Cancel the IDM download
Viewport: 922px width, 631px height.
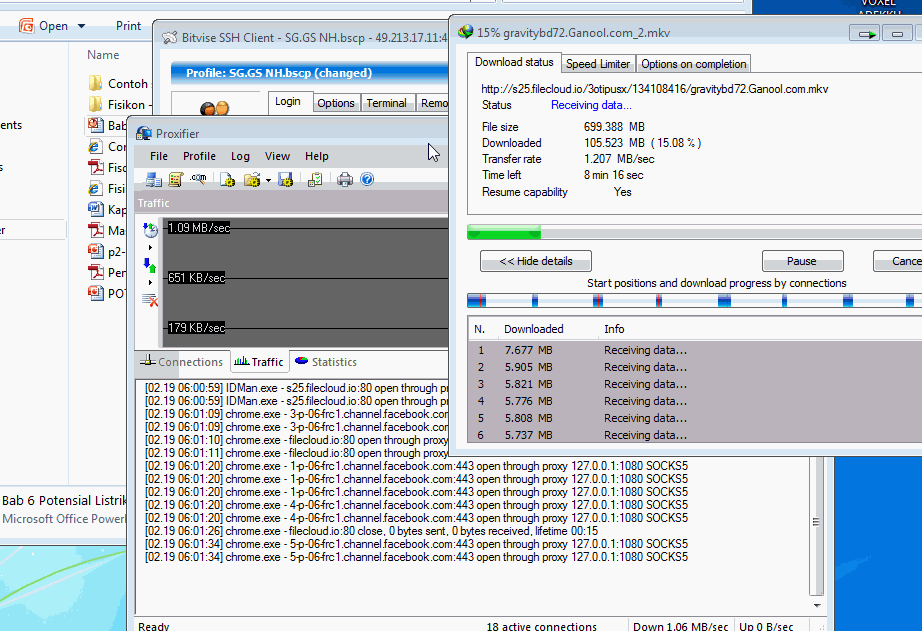(898, 261)
